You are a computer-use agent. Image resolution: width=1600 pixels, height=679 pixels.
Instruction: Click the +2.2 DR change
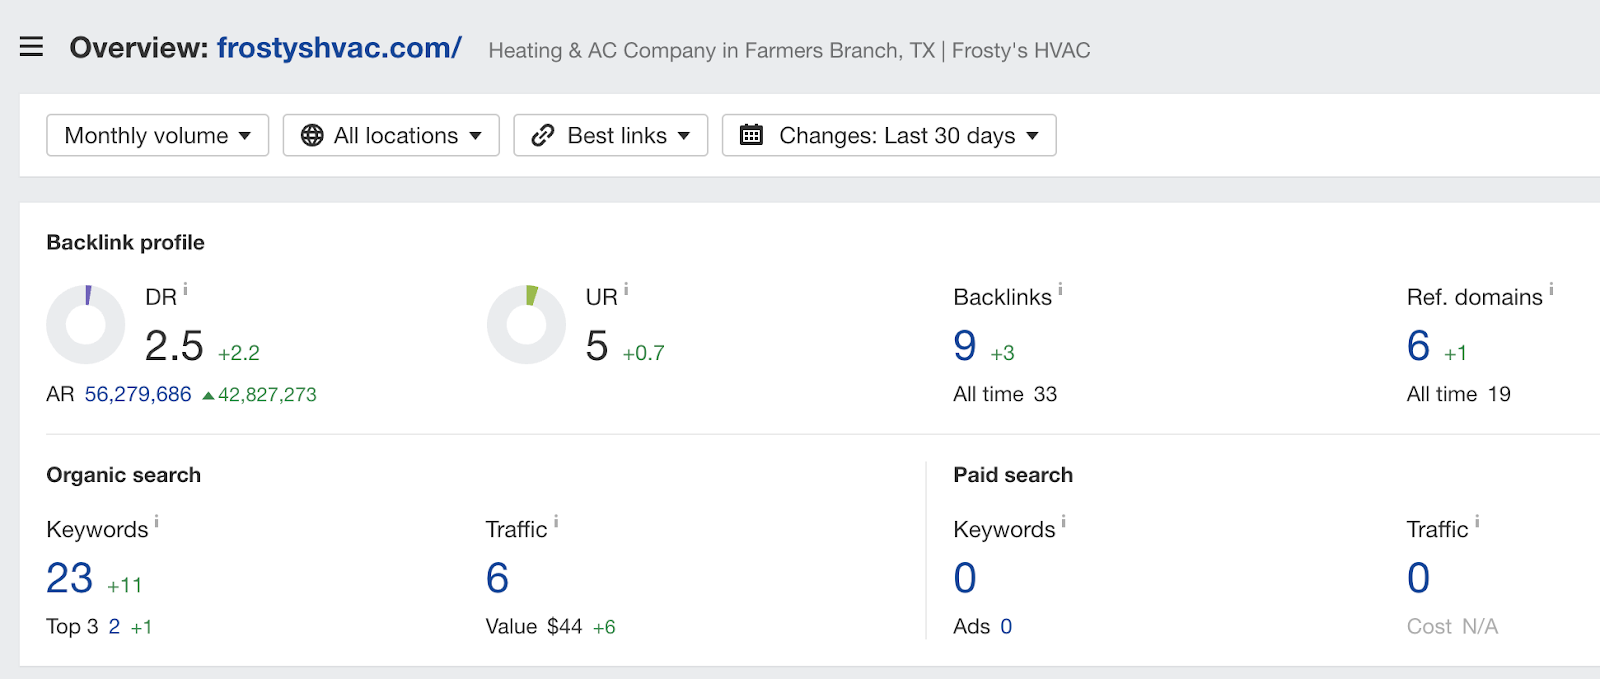[x=239, y=353]
